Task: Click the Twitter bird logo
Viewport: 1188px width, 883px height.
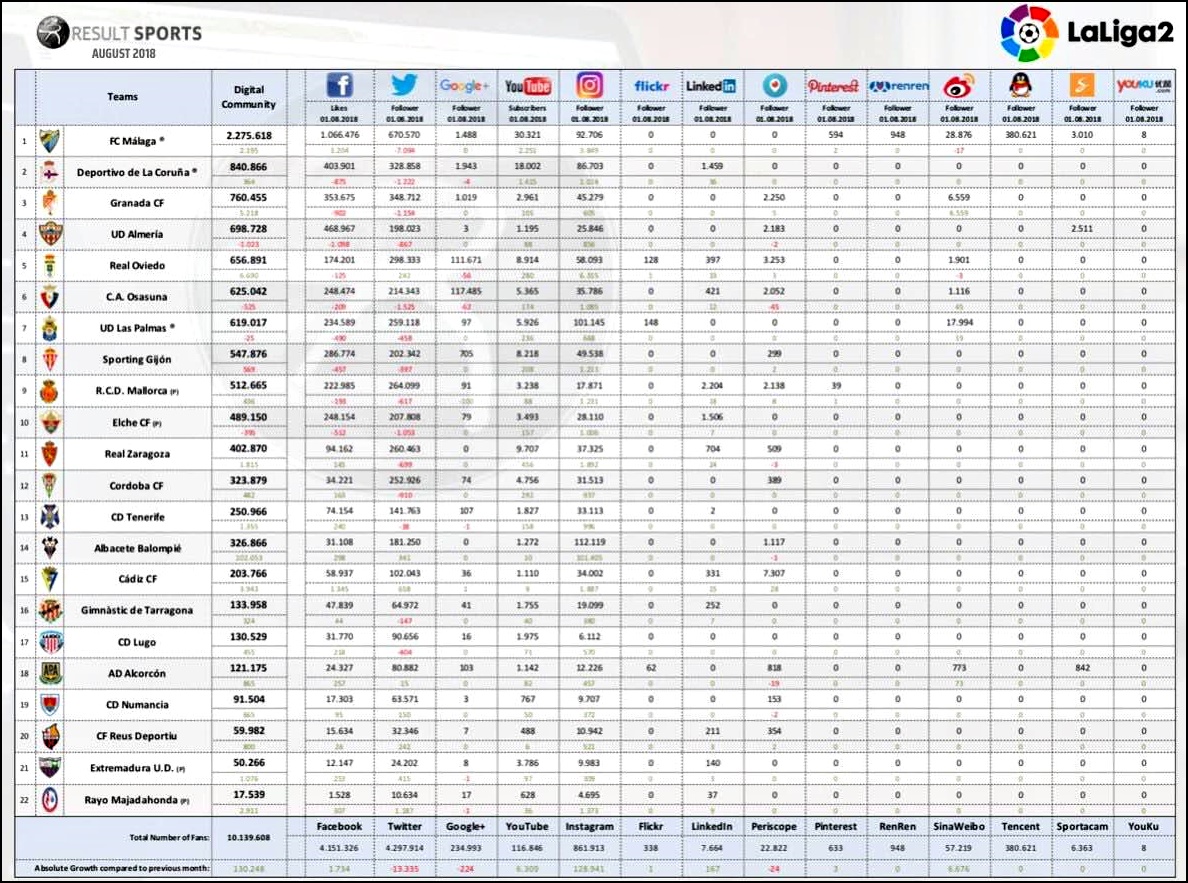Action: click(405, 85)
